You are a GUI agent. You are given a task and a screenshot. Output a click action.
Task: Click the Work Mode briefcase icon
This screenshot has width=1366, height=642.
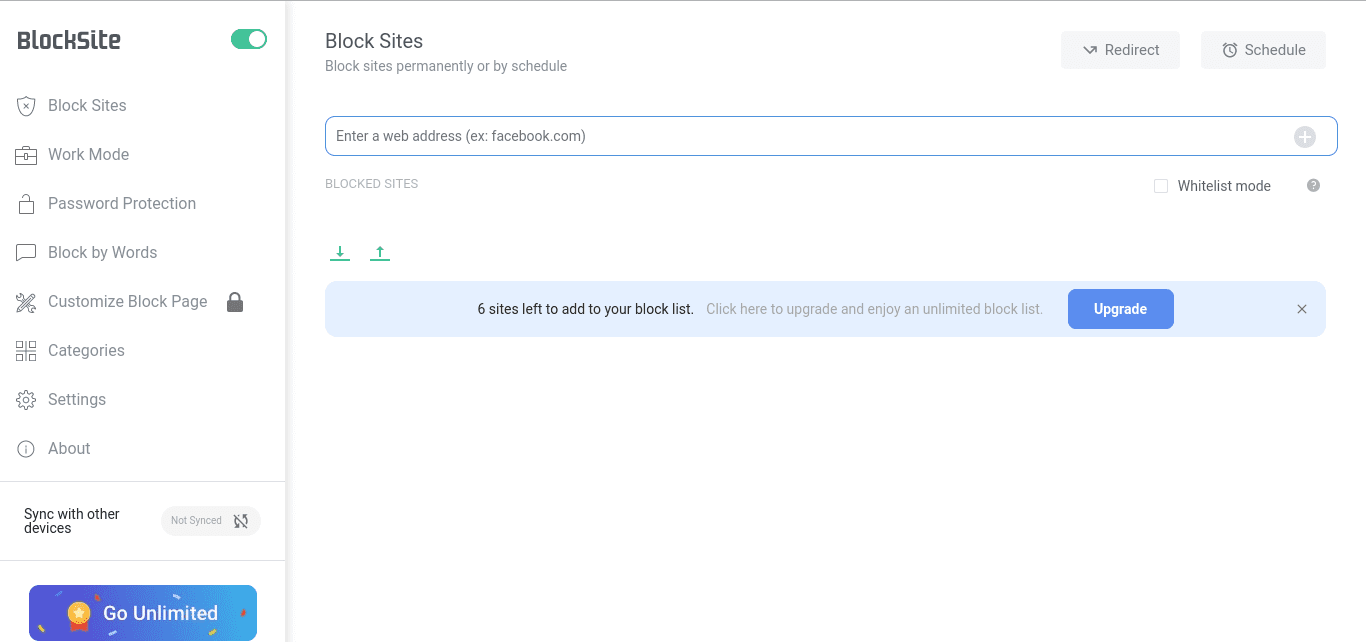click(x=26, y=155)
